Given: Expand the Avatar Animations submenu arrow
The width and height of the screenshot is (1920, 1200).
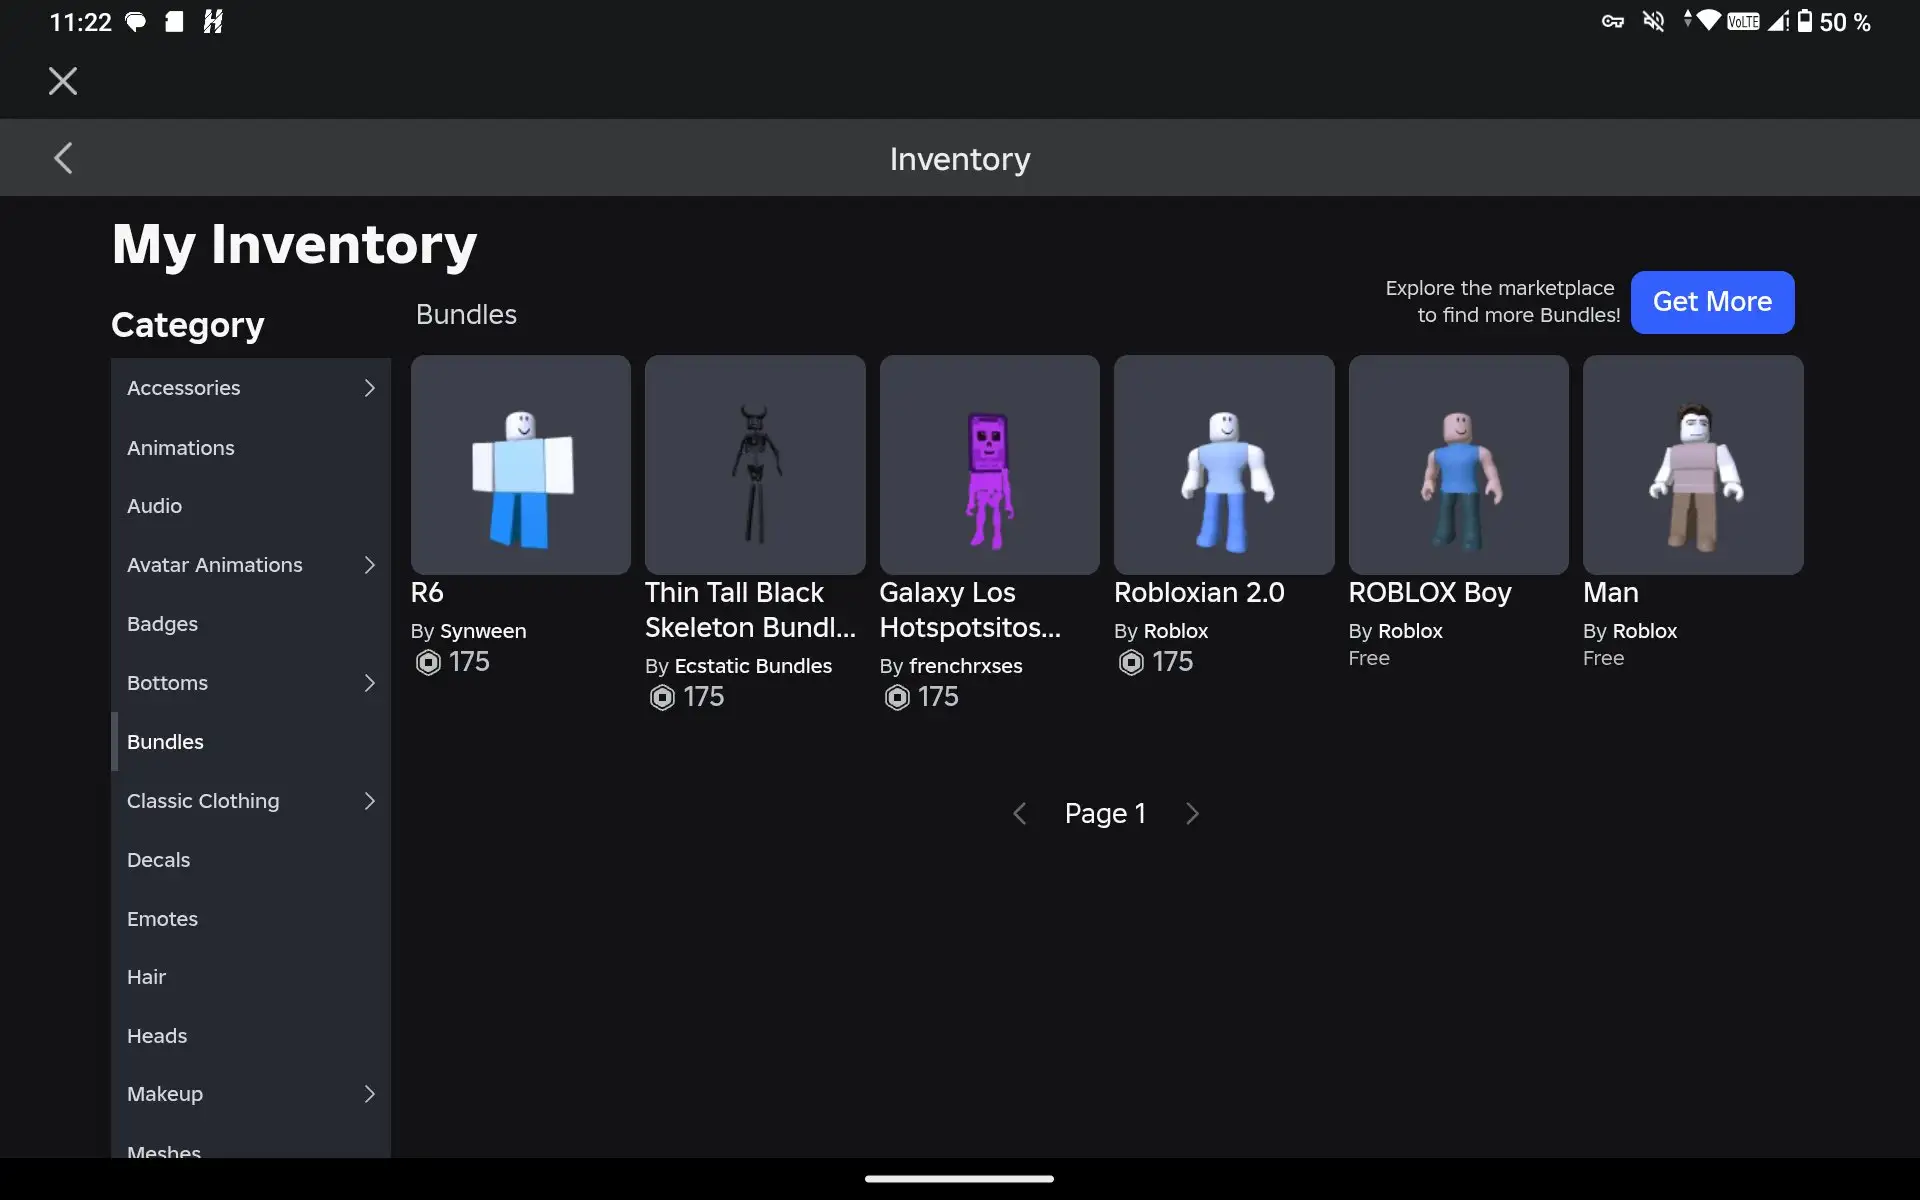Looking at the screenshot, I should pyautogui.click(x=369, y=565).
